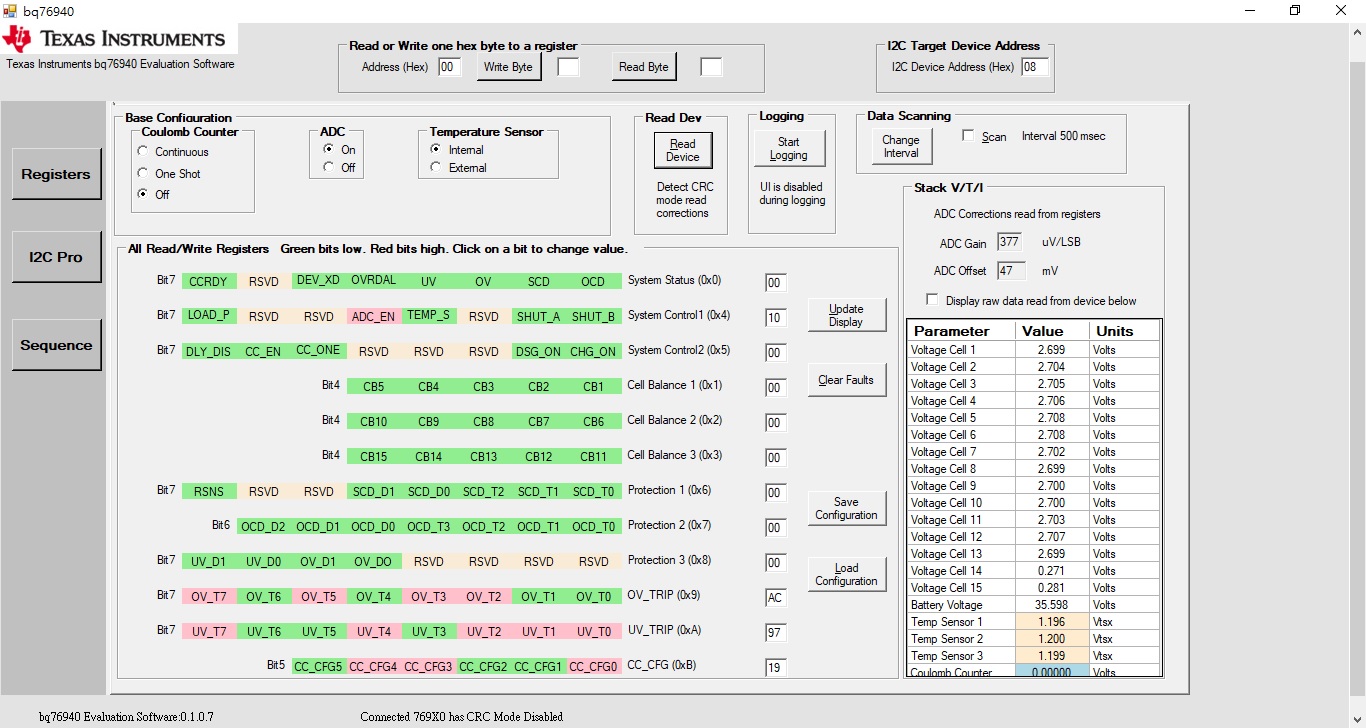Click Change Interval button
Viewport: 1366px width, 728px height.
(x=901, y=146)
